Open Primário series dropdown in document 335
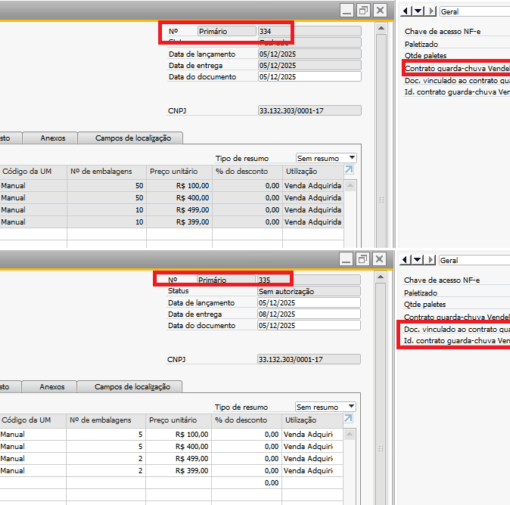Screen dimensions: 510x505 point(226,280)
